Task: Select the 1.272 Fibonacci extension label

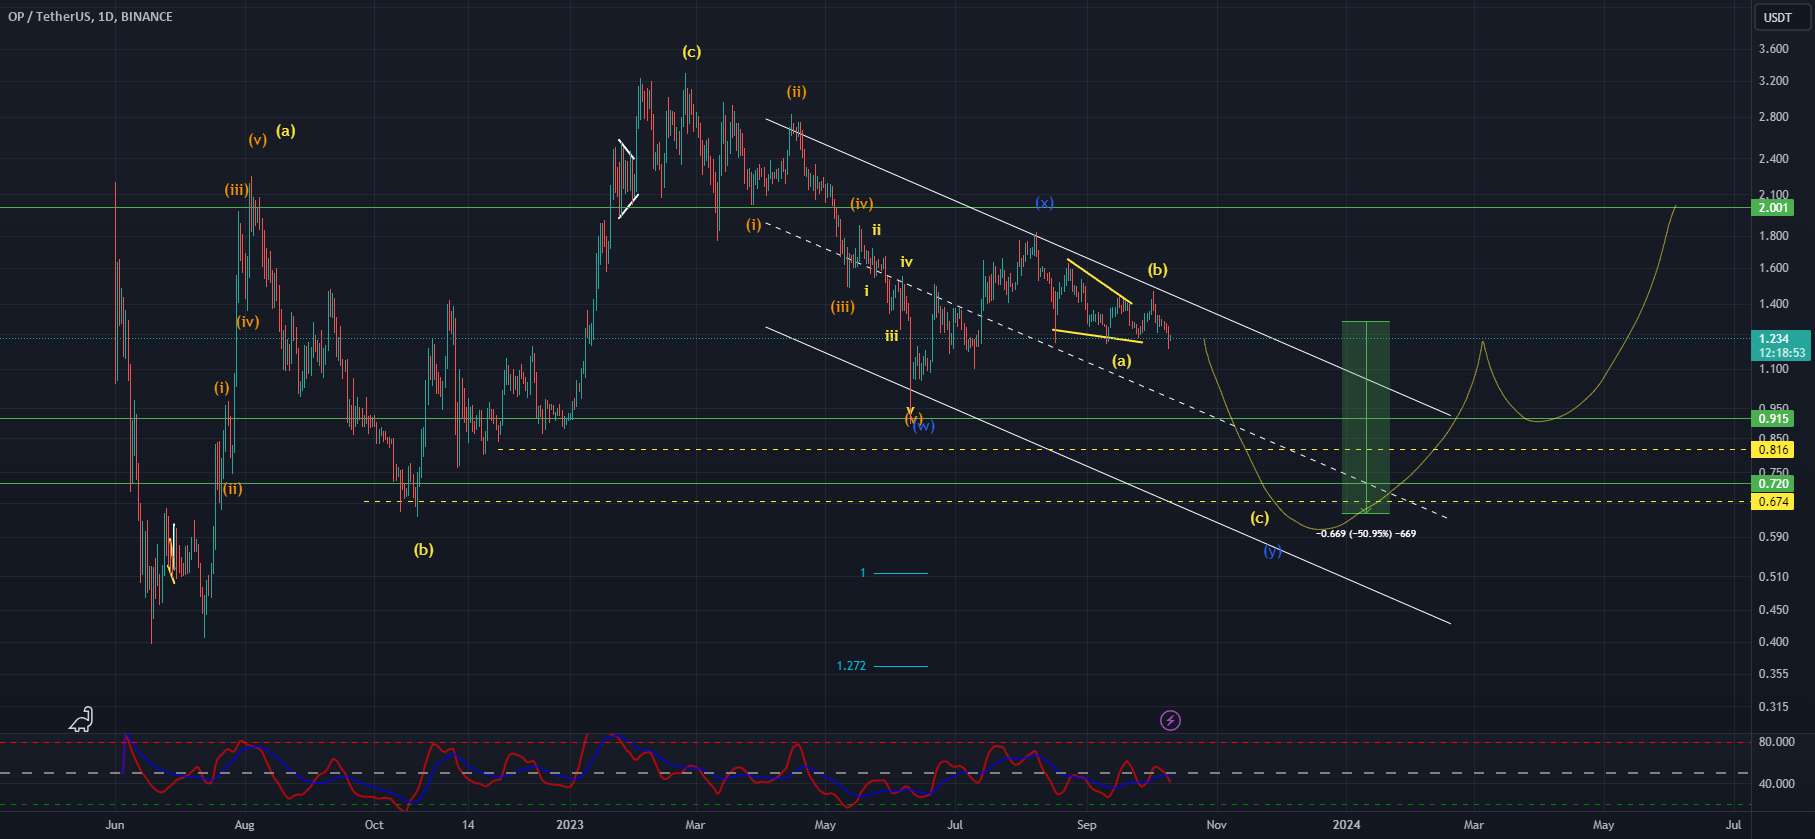Action: 851,666
